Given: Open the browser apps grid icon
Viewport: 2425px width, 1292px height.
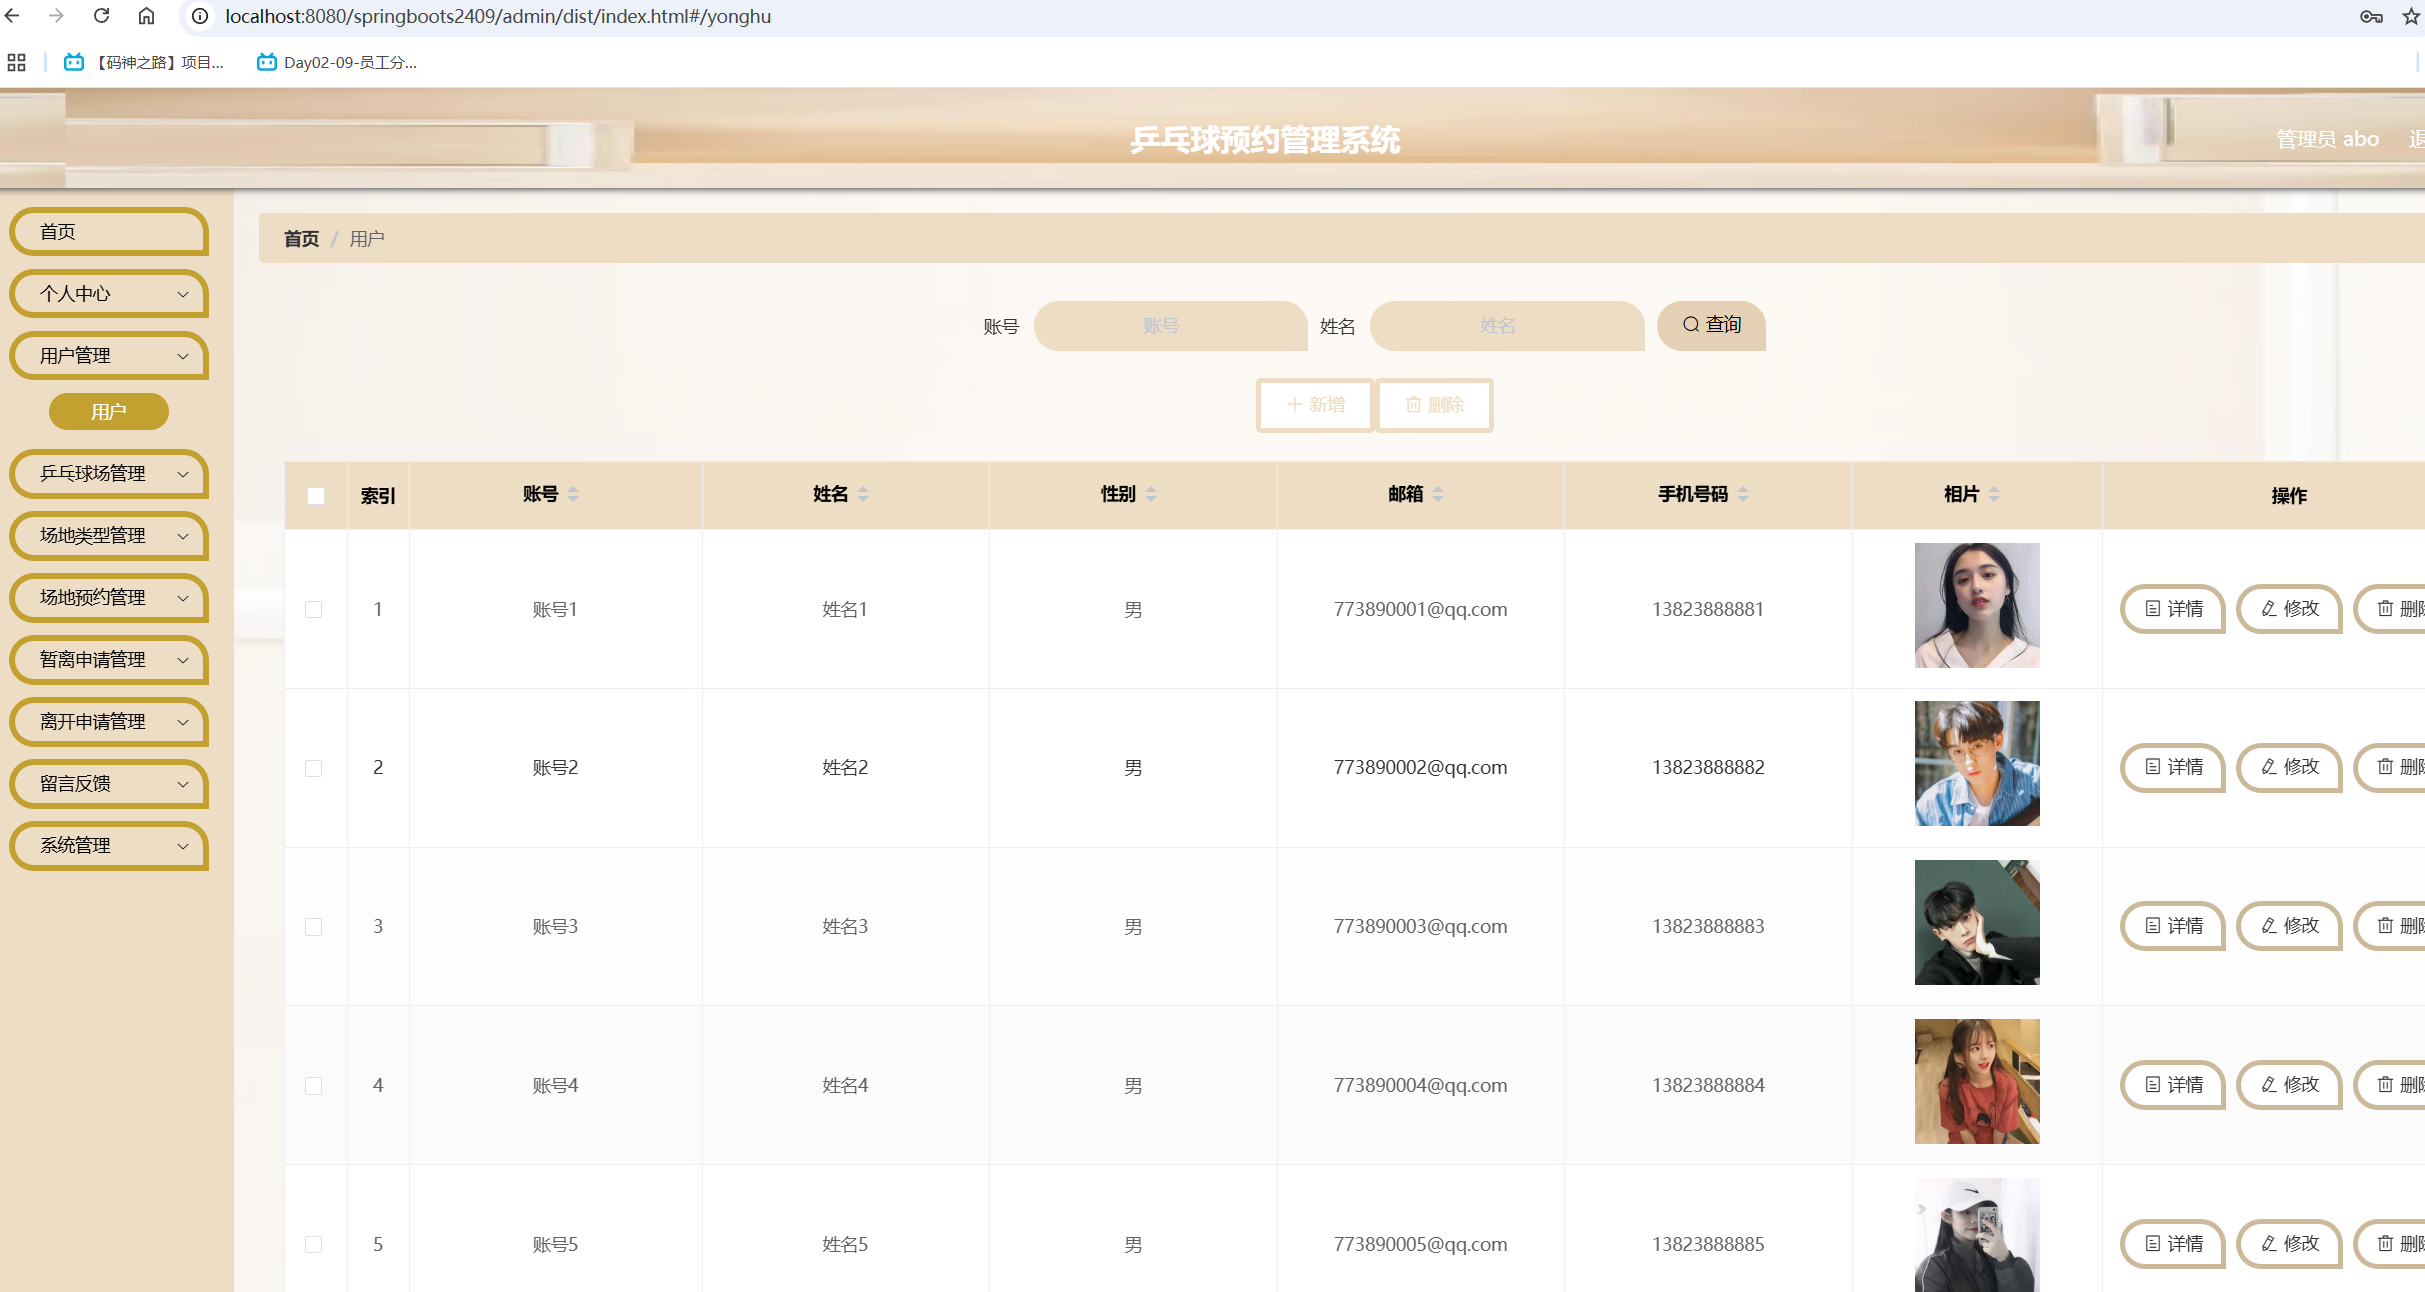Looking at the screenshot, I should pyautogui.click(x=16, y=62).
